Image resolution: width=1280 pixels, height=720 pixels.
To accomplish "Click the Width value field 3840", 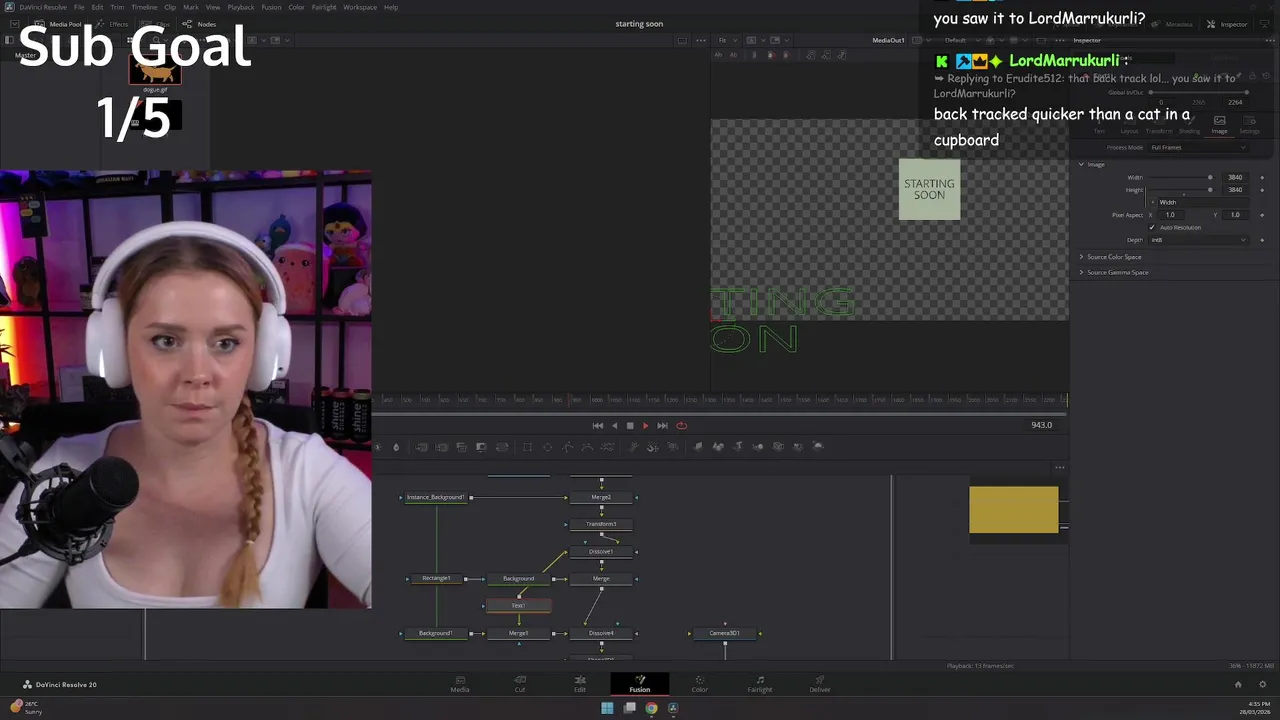I will 1235,177.
